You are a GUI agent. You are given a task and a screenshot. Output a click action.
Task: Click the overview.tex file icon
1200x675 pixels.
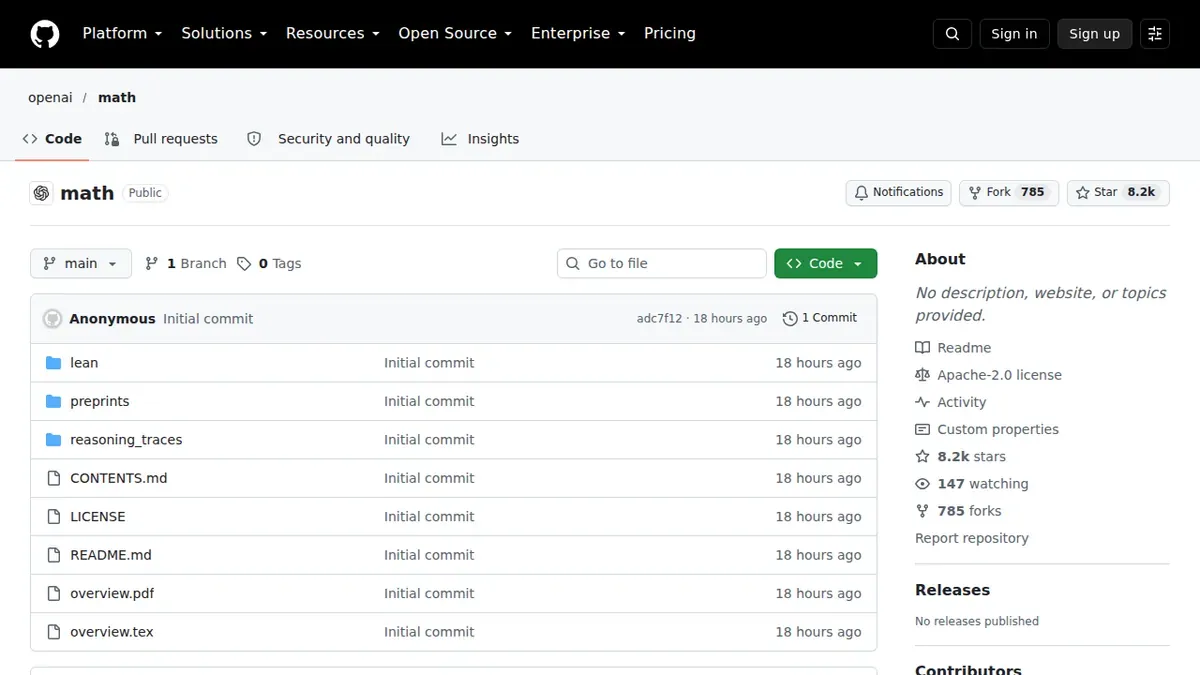pyautogui.click(x=54, y=632)
